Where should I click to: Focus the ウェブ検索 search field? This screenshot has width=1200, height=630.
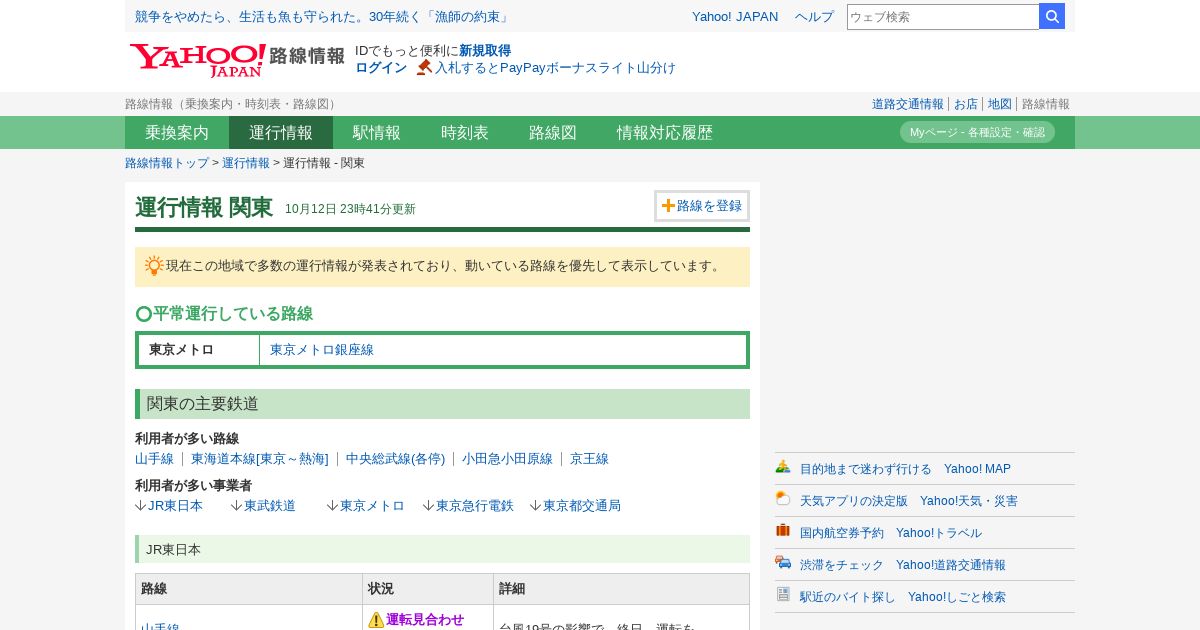coord(943,16)
